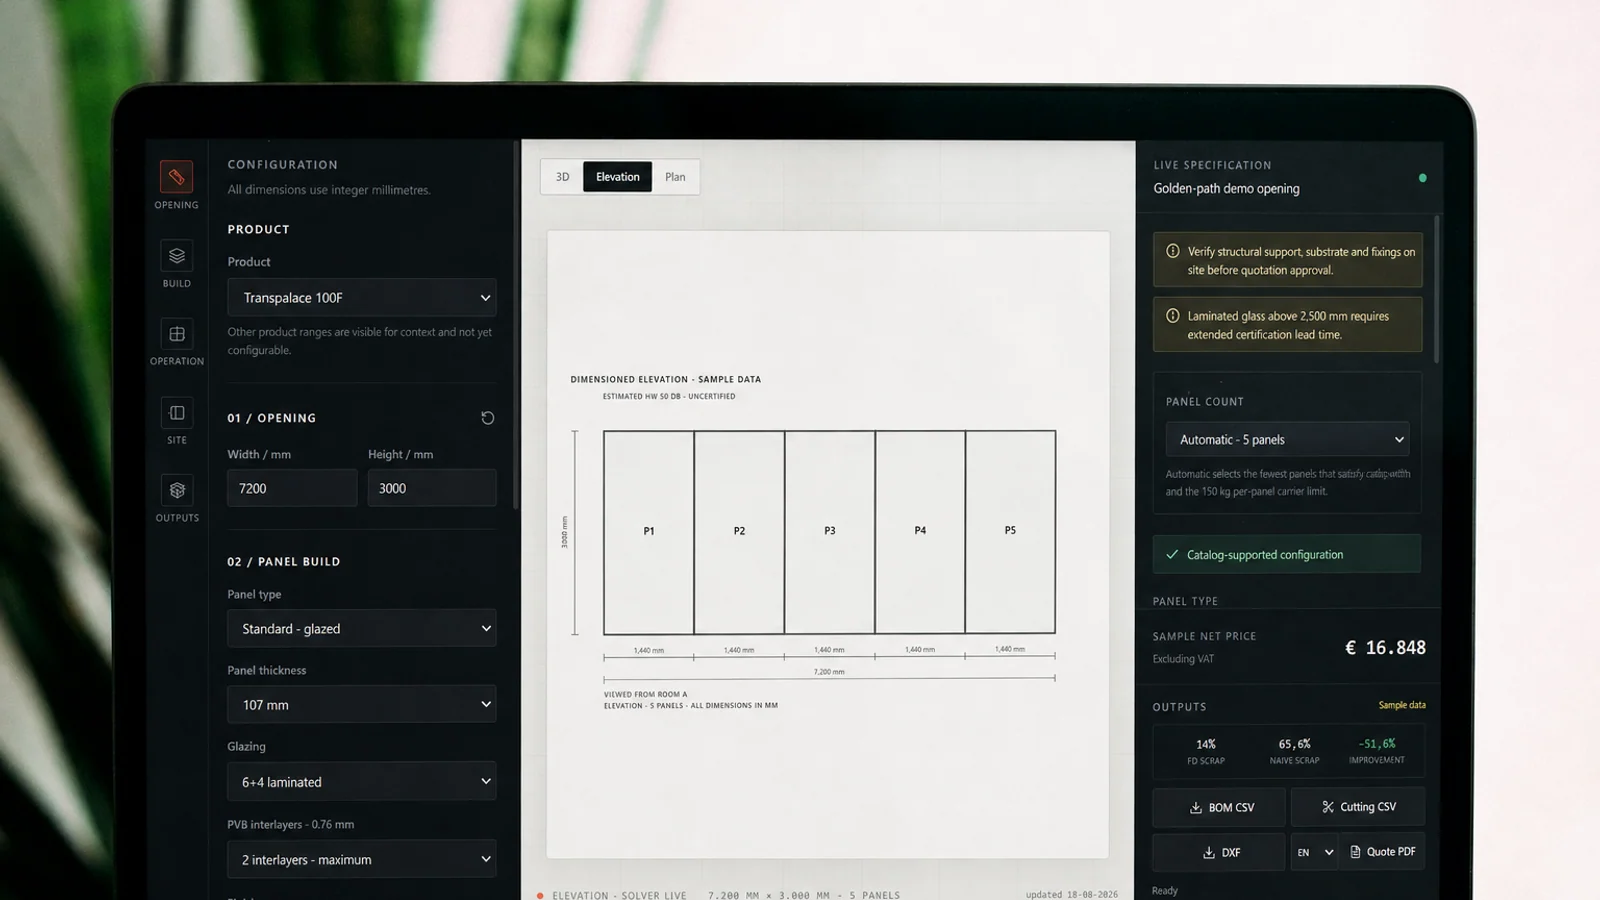Select panel P3 in the elevation drawing
Screen dimensions: 1600x900
coord(830,532)
